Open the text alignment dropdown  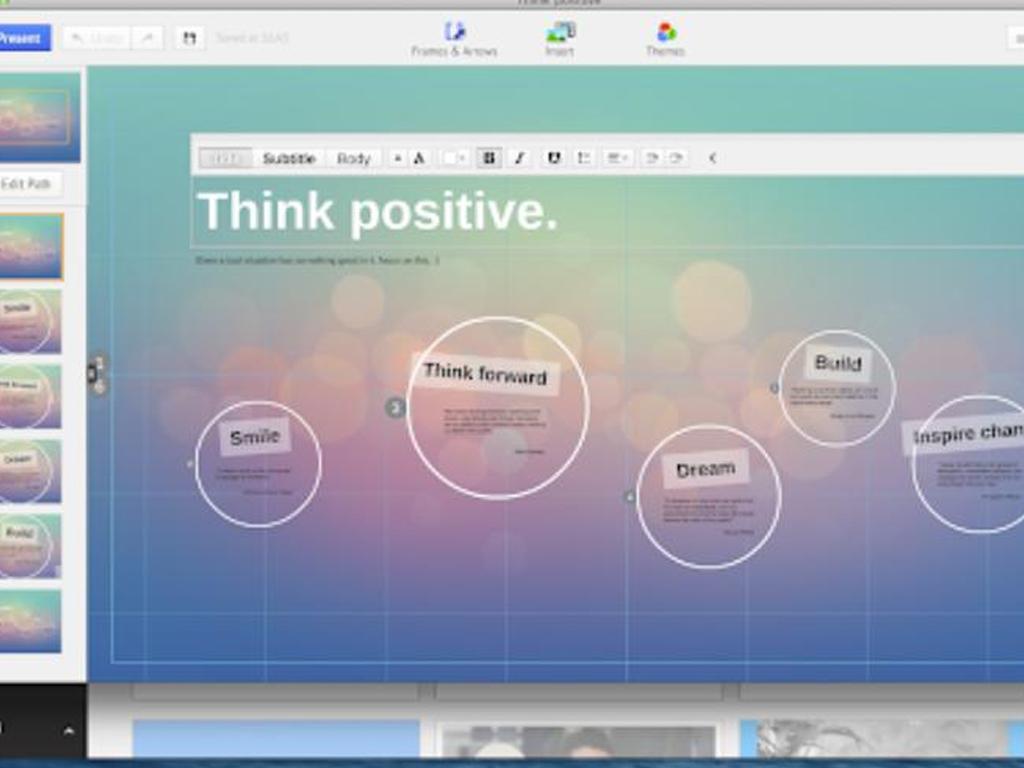(x=617, y=158)
